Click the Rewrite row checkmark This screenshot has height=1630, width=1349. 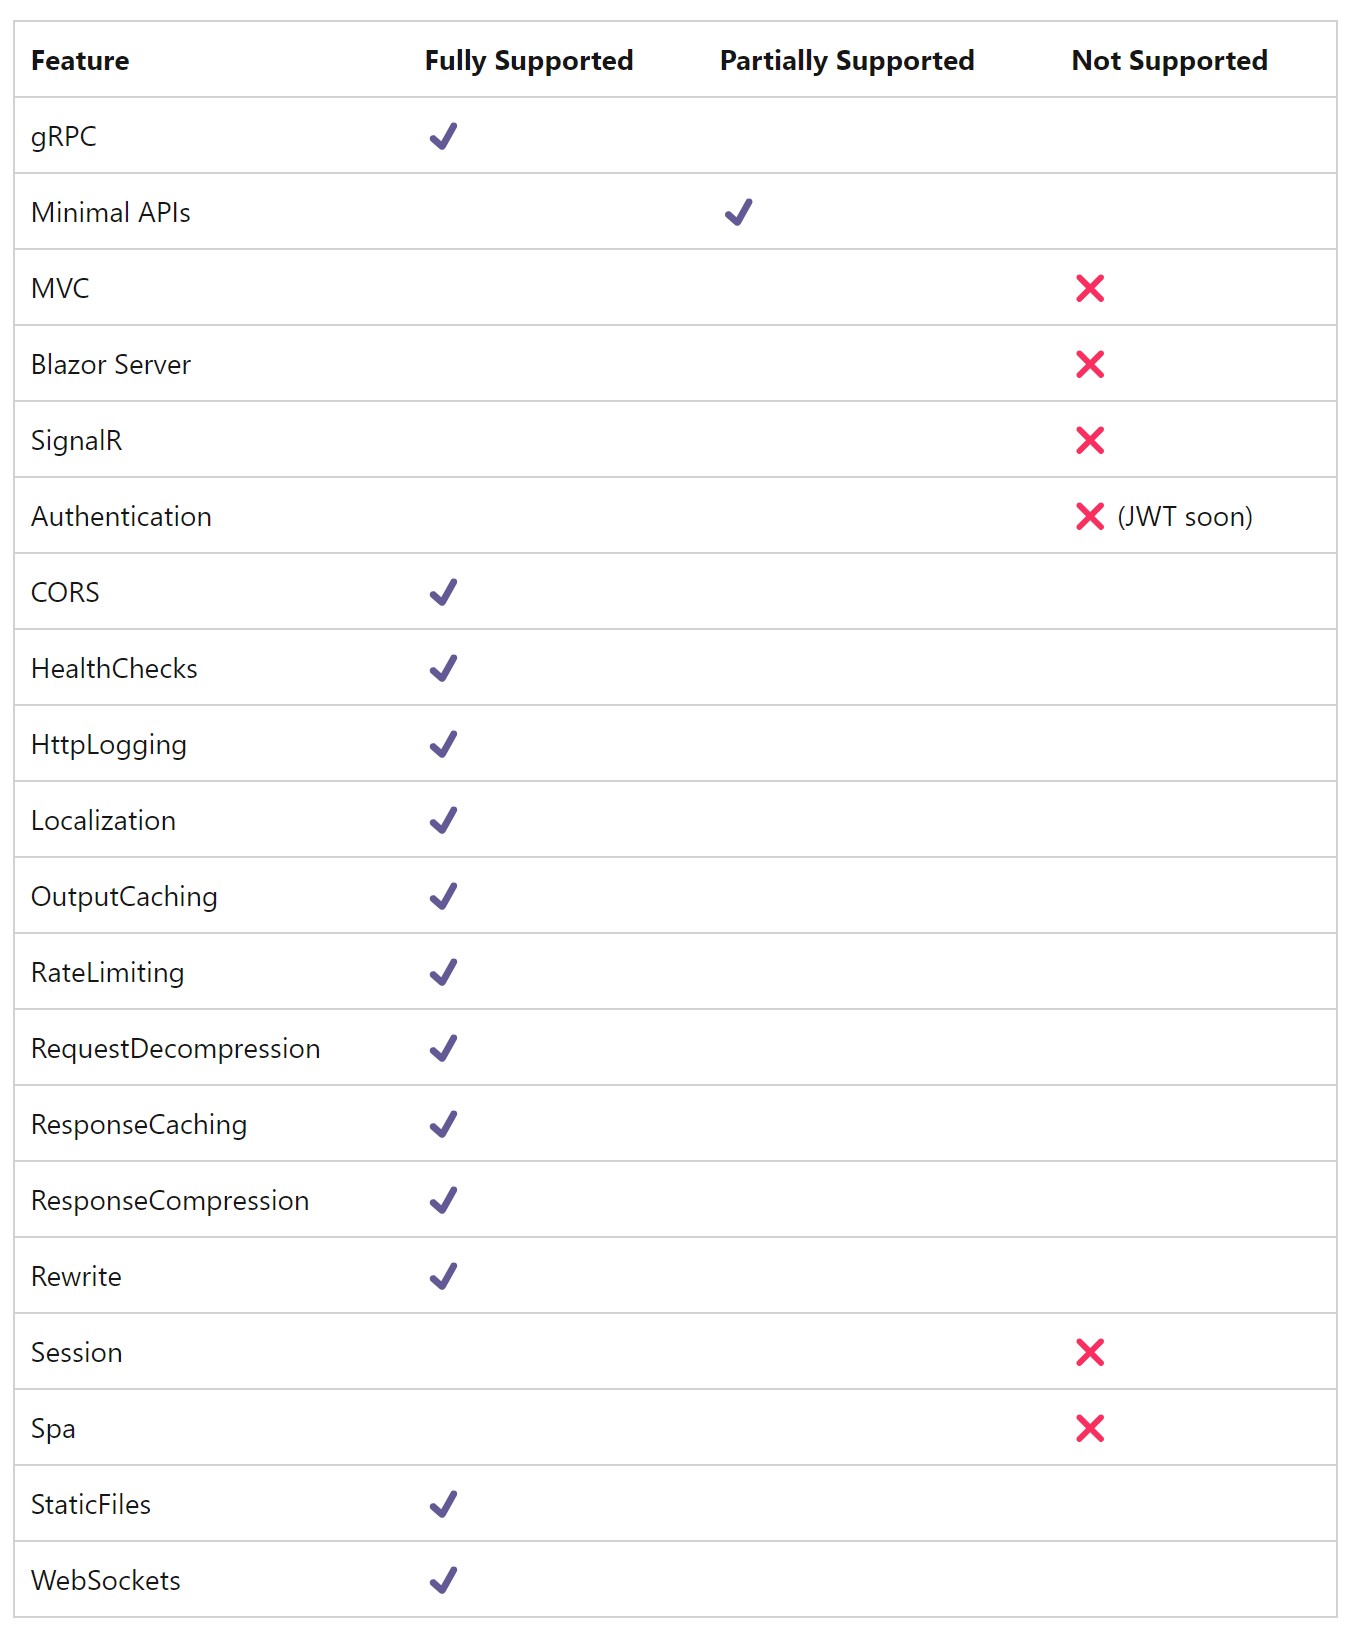443,1276
